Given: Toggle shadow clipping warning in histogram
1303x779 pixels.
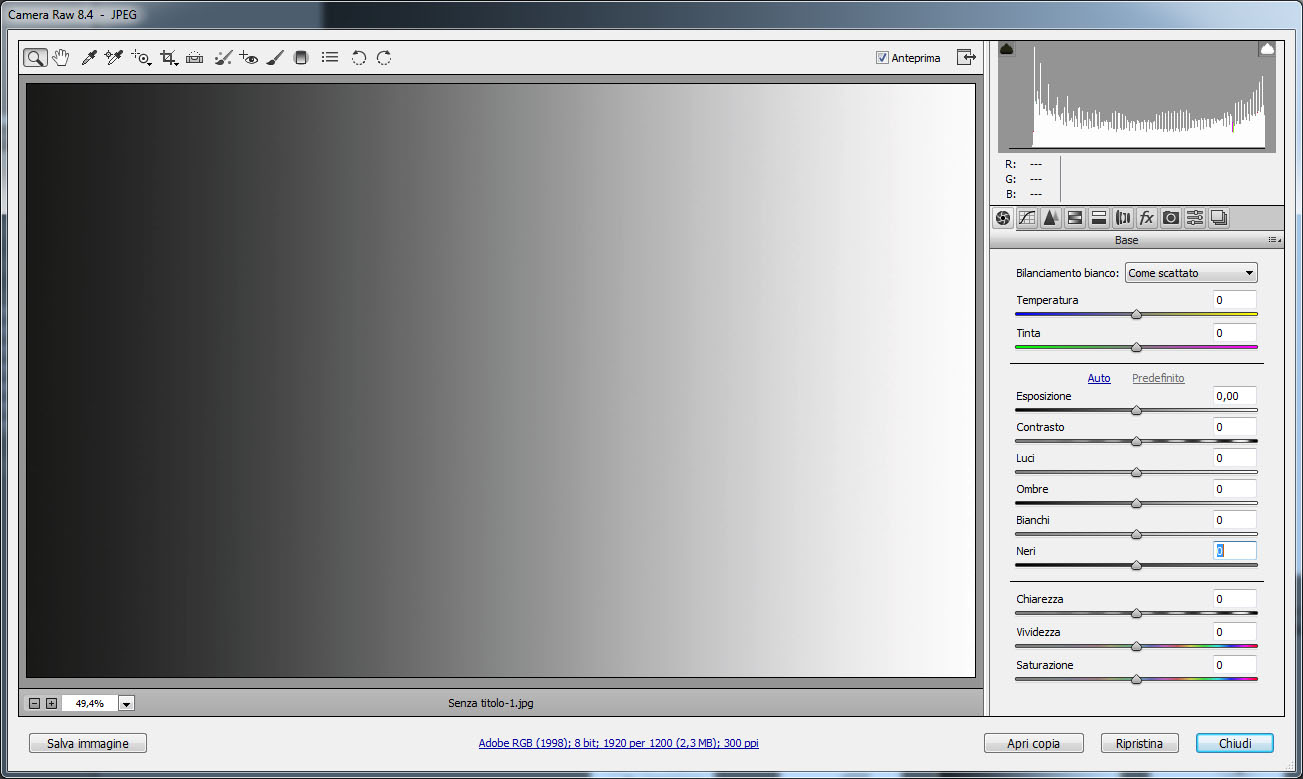Looking at the screenshot, I should tap(1007, 49).
